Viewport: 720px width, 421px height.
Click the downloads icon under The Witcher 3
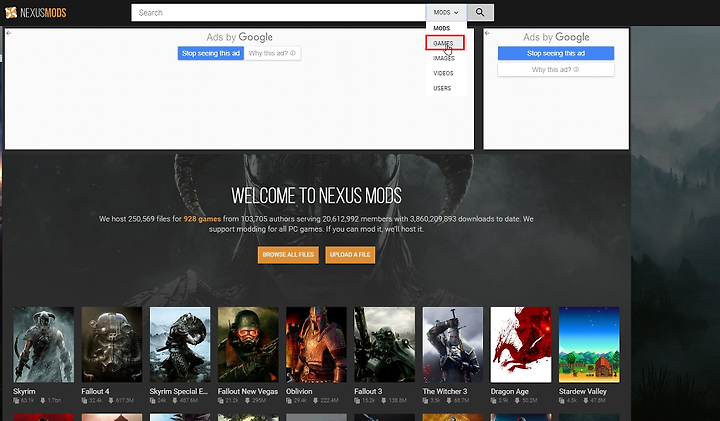[449, 401]
